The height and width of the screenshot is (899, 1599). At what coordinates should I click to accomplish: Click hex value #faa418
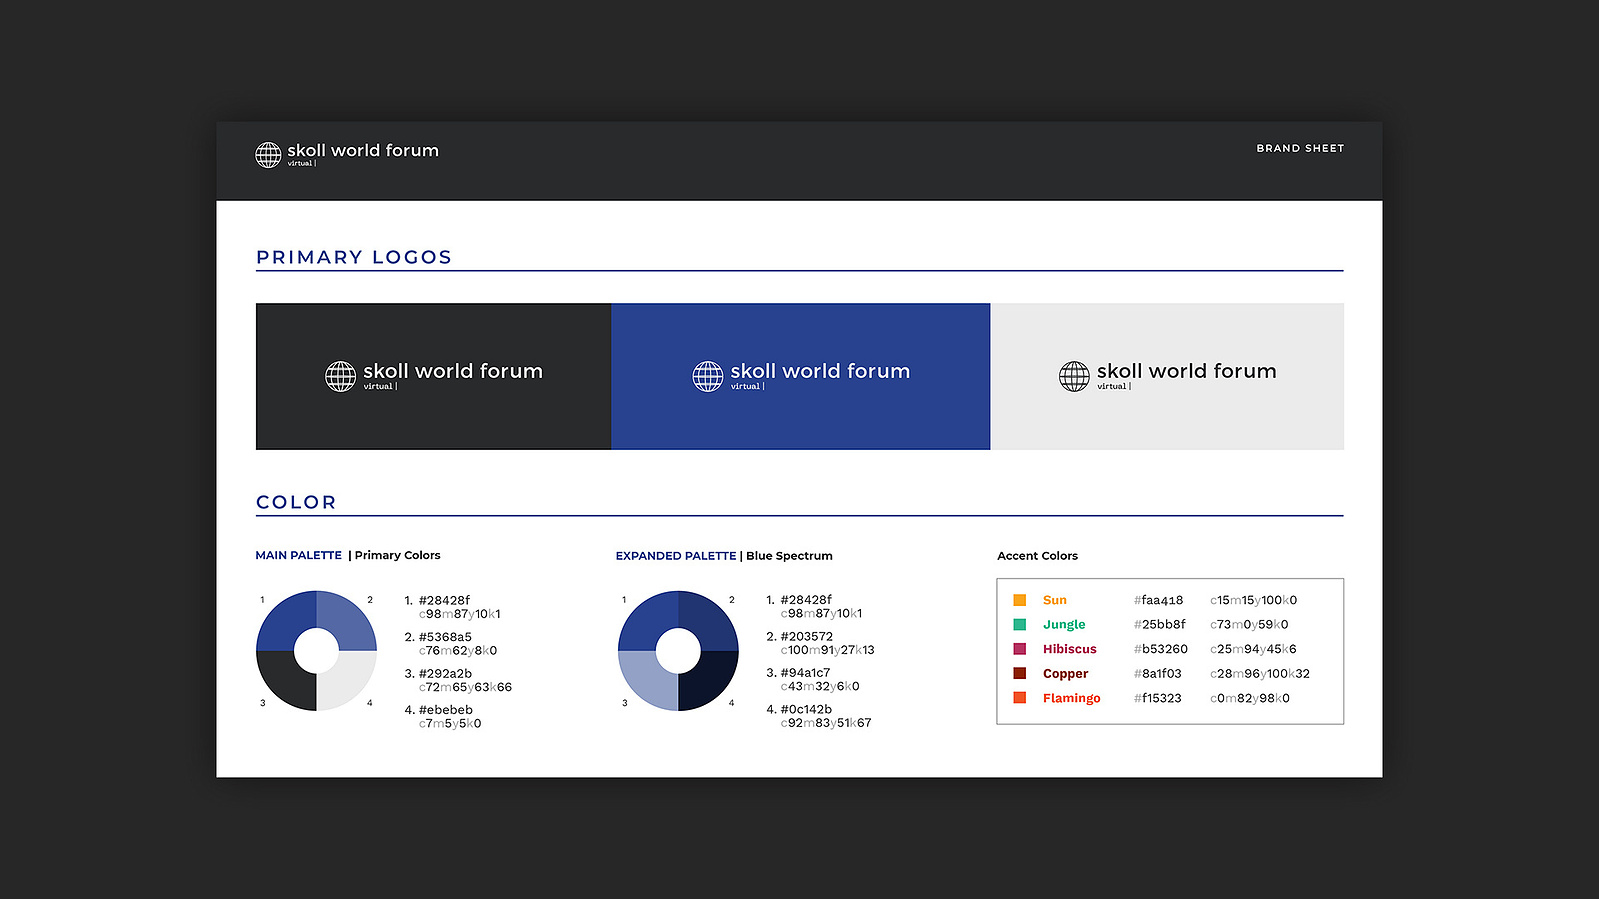(x=1158, y=600)
